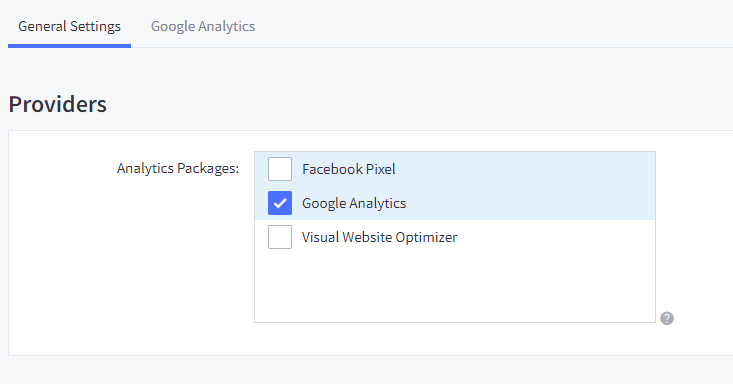The image size is (733, 384).
Task: Click the gray page background below Providers panel
Action: point(366,370)
